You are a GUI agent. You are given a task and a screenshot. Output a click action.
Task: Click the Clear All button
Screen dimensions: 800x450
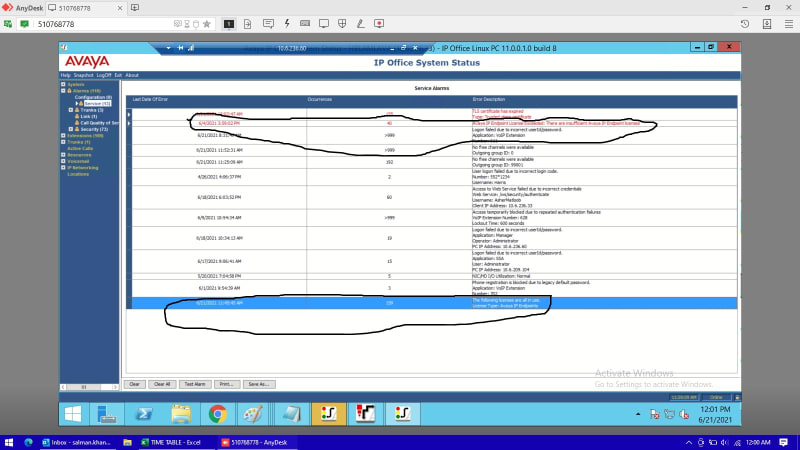(162, 384)
